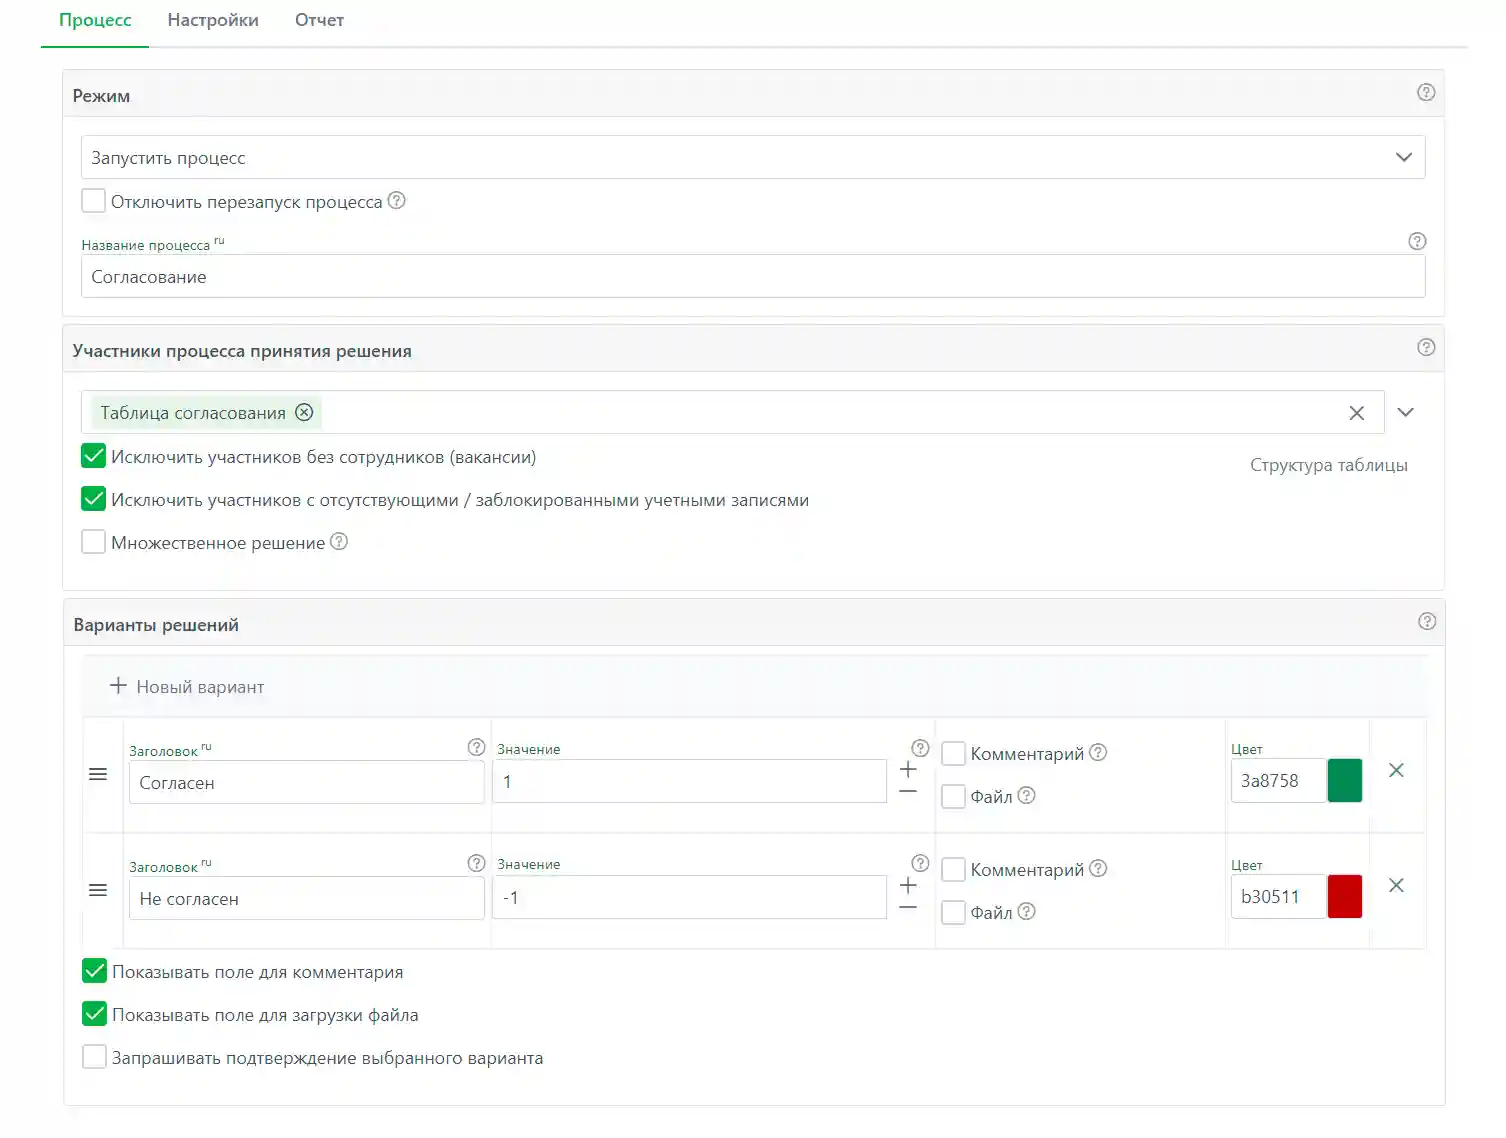Show help for Файл in Не согласен row
This screenshot has width=1506, height=1138.
1026,911
